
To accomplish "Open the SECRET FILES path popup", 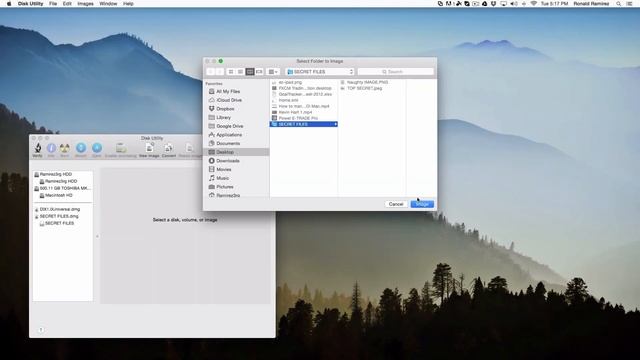I will 320,72.
